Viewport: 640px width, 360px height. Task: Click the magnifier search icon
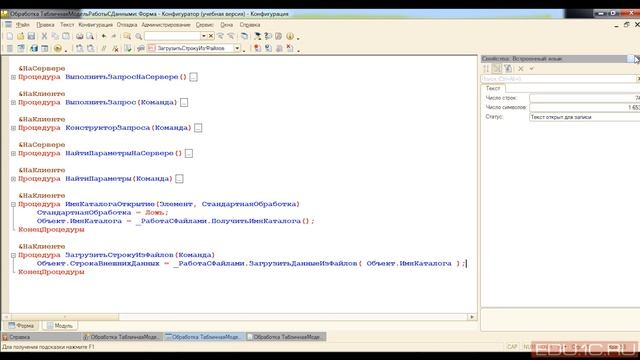138,36
